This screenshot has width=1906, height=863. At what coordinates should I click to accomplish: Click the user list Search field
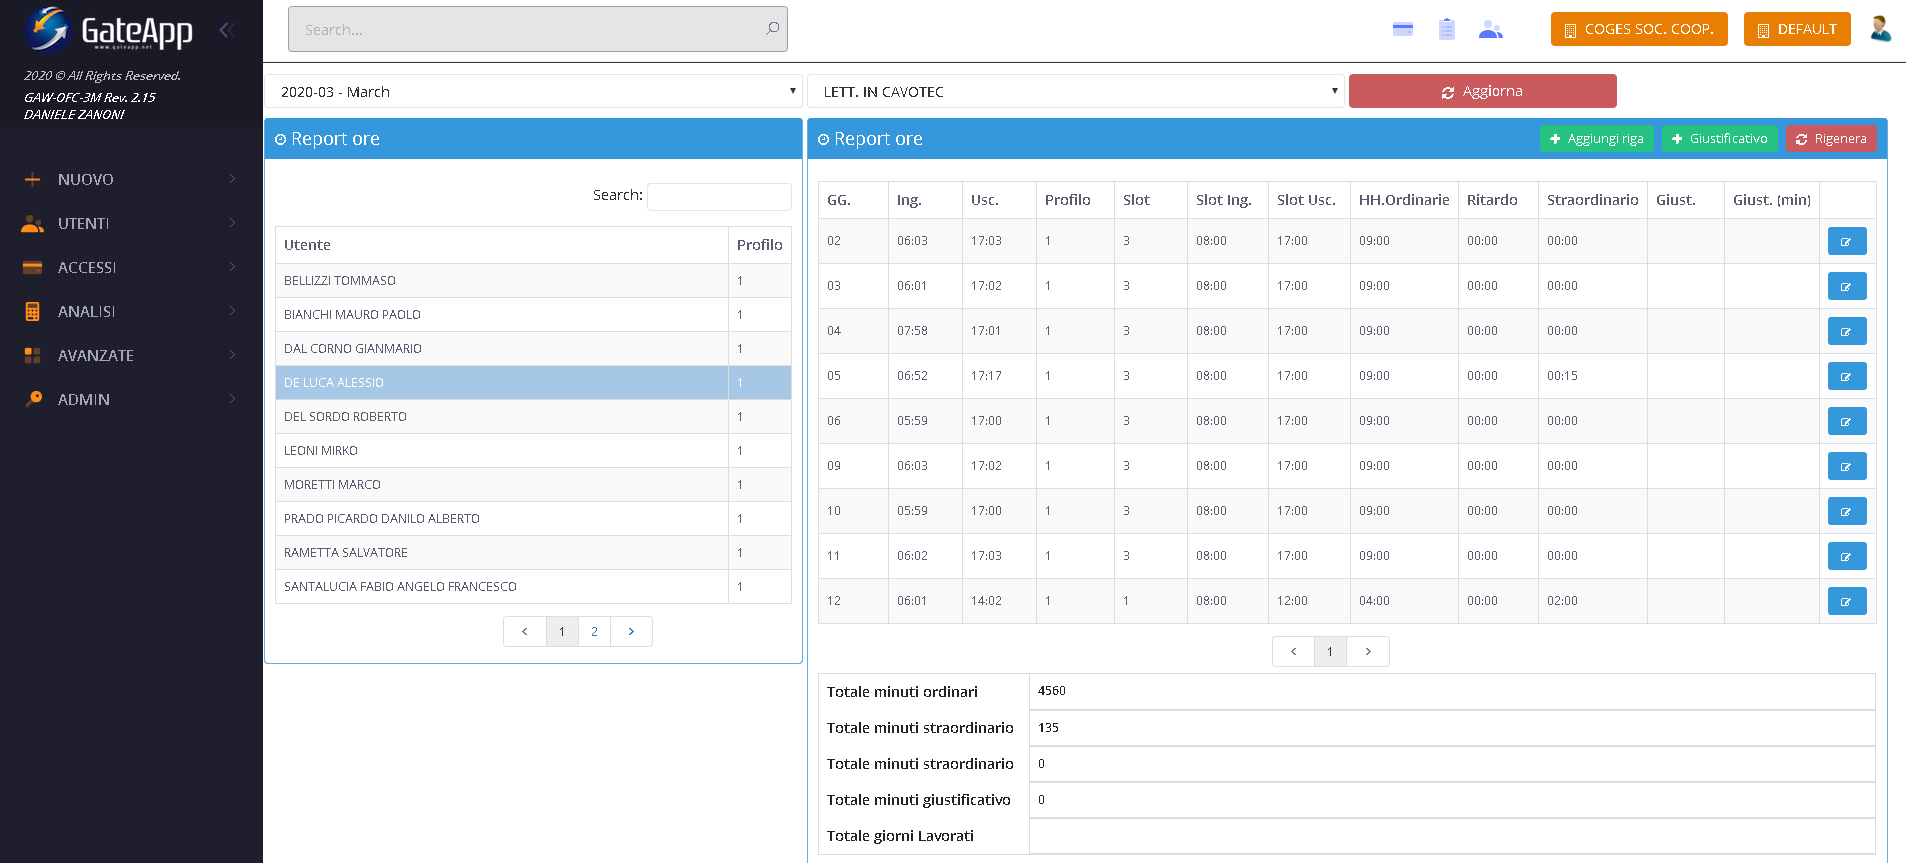(x=719, y=196)
